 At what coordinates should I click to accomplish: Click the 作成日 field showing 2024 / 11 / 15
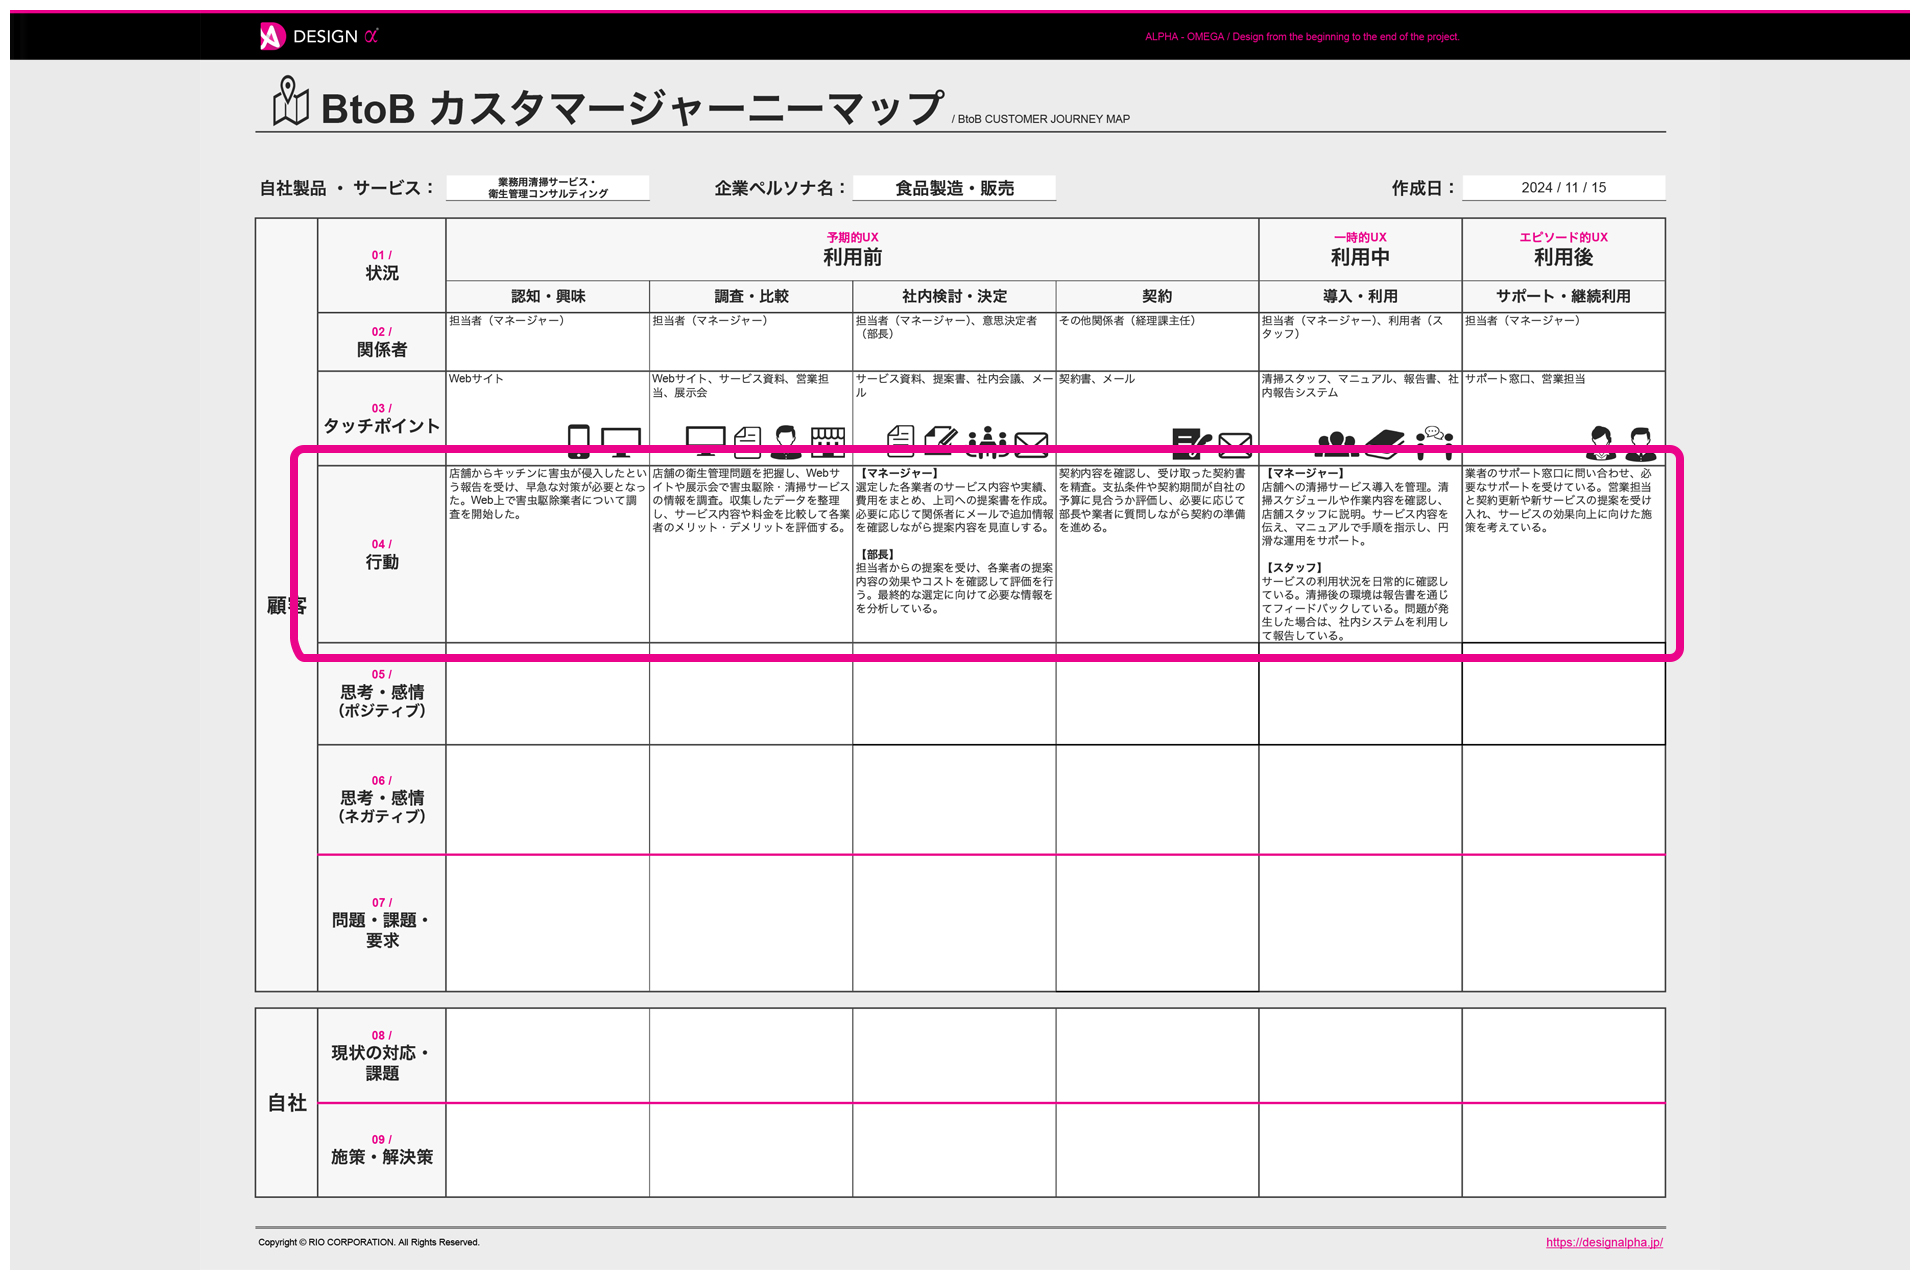point(1563,188)
